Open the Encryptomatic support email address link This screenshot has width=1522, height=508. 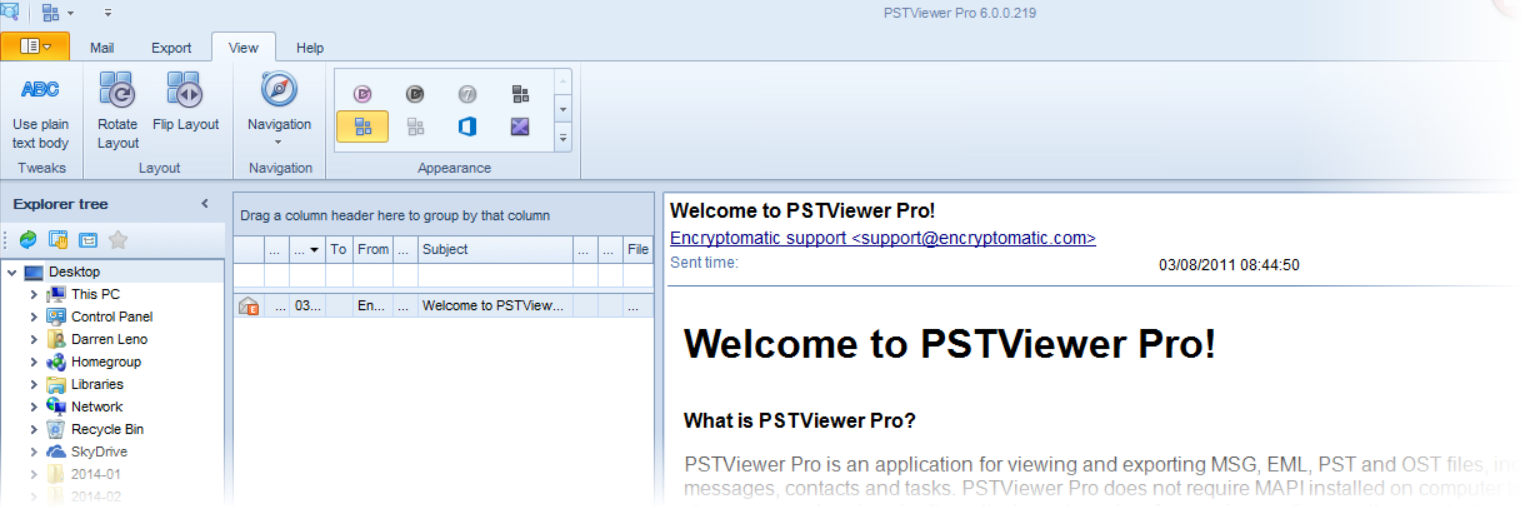[x=883, y=238]
